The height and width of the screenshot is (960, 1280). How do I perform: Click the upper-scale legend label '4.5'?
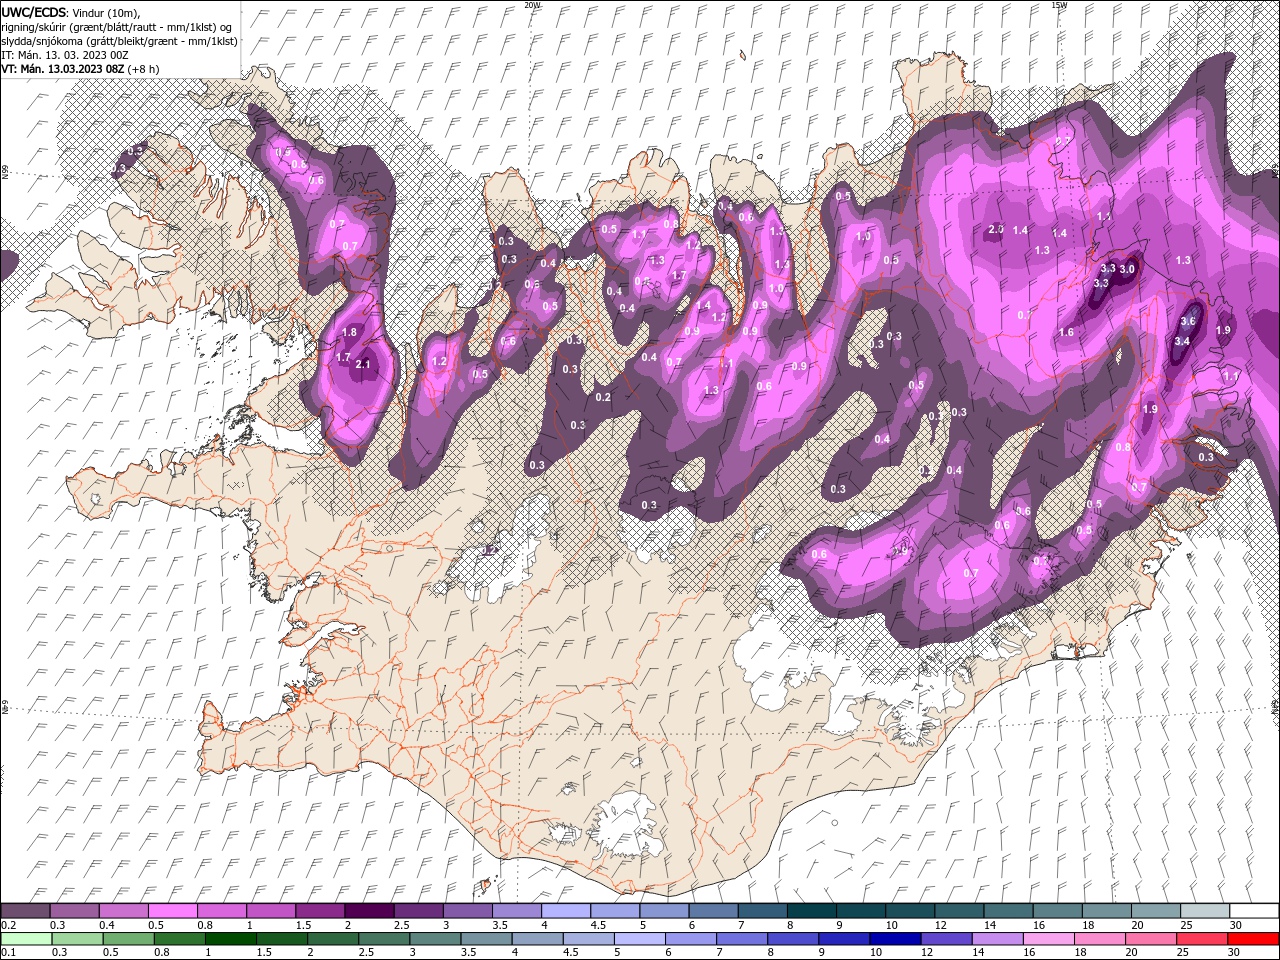point(598,926)
